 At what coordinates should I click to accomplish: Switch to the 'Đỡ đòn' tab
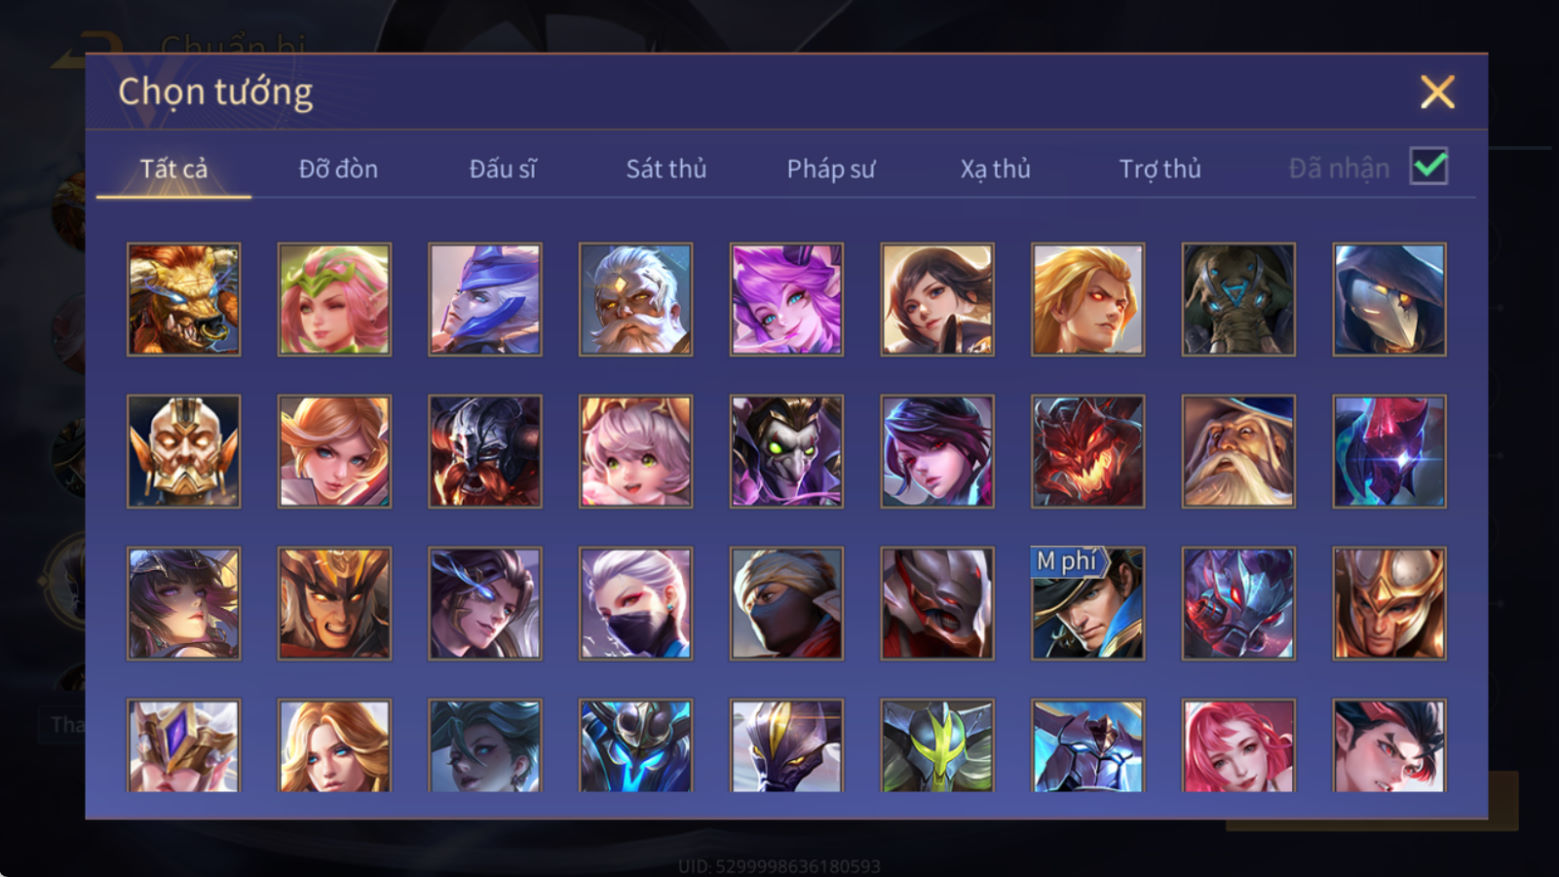(338, 169)
